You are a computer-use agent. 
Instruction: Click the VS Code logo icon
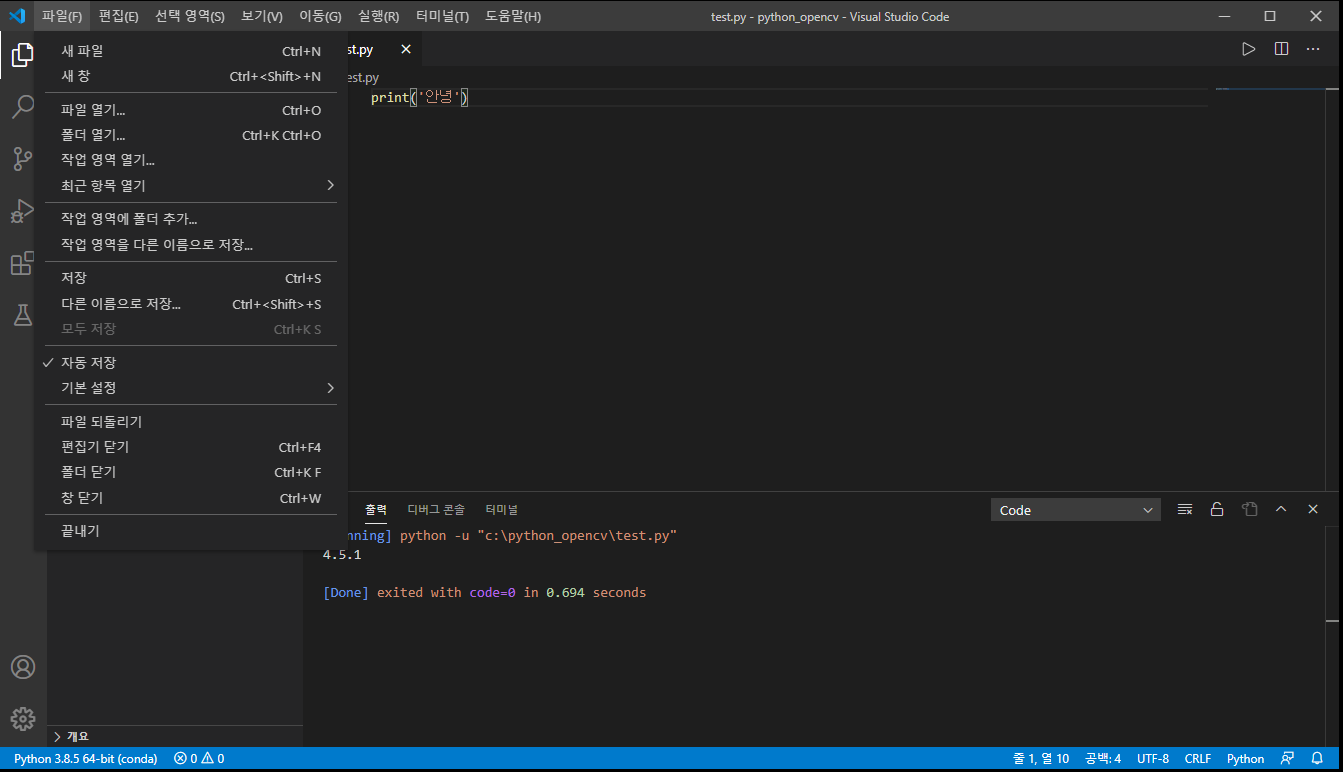pyautogui.click(x=17, y=16)
